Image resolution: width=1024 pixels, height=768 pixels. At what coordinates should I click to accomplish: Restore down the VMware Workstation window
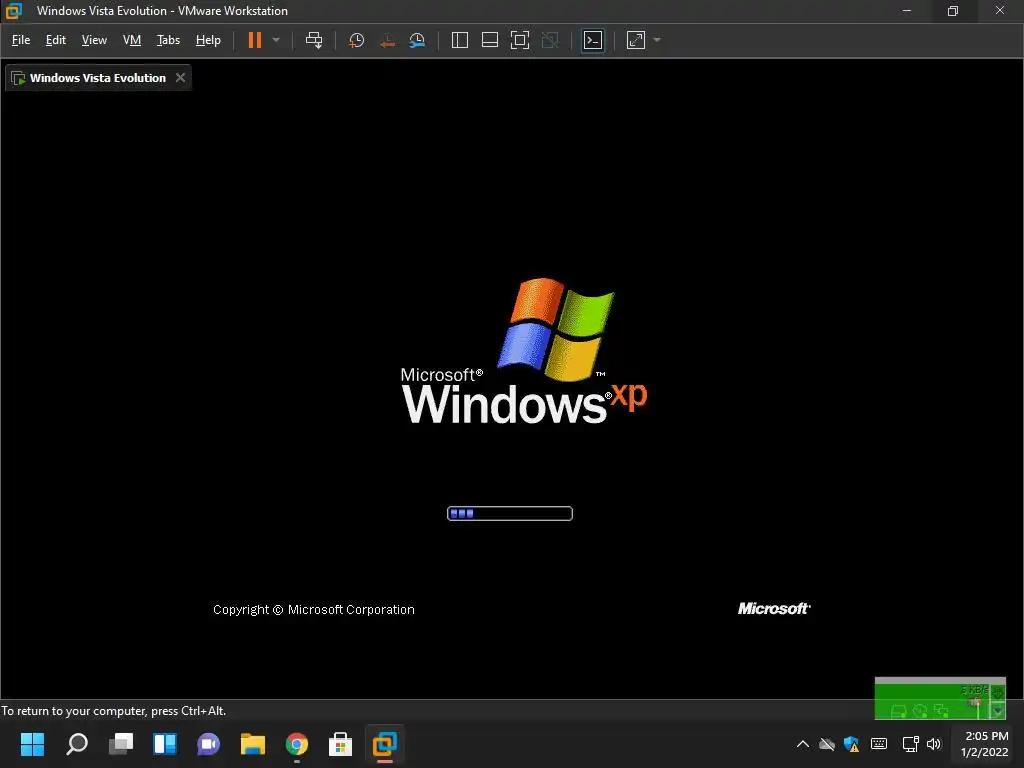pyautogui.click(x=953, y=10)
